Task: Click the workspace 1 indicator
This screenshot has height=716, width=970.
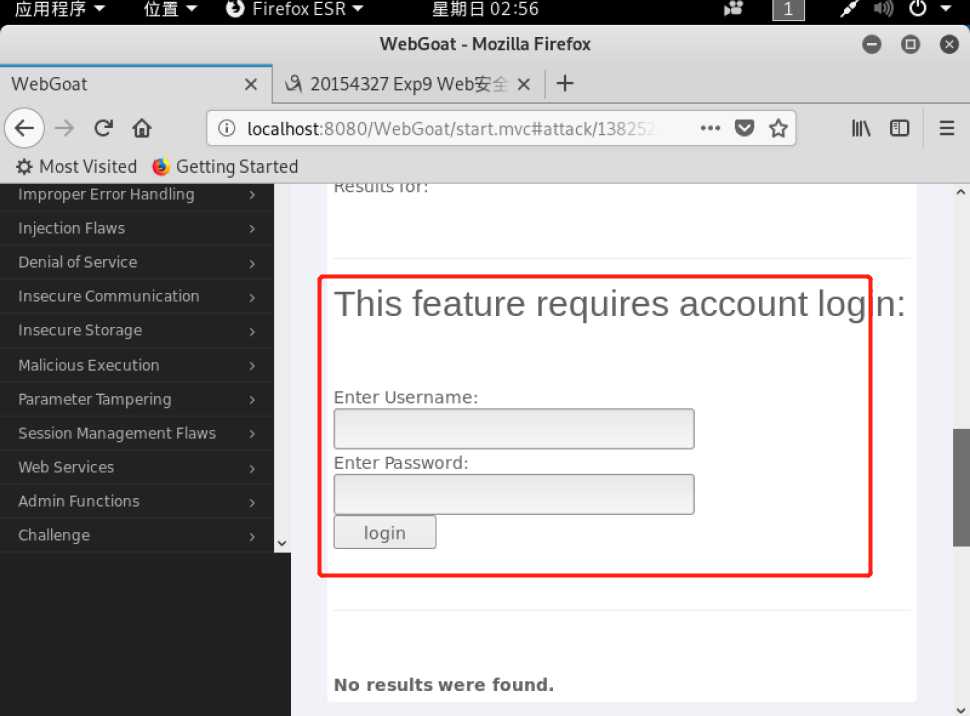Action: coord(788,9)
